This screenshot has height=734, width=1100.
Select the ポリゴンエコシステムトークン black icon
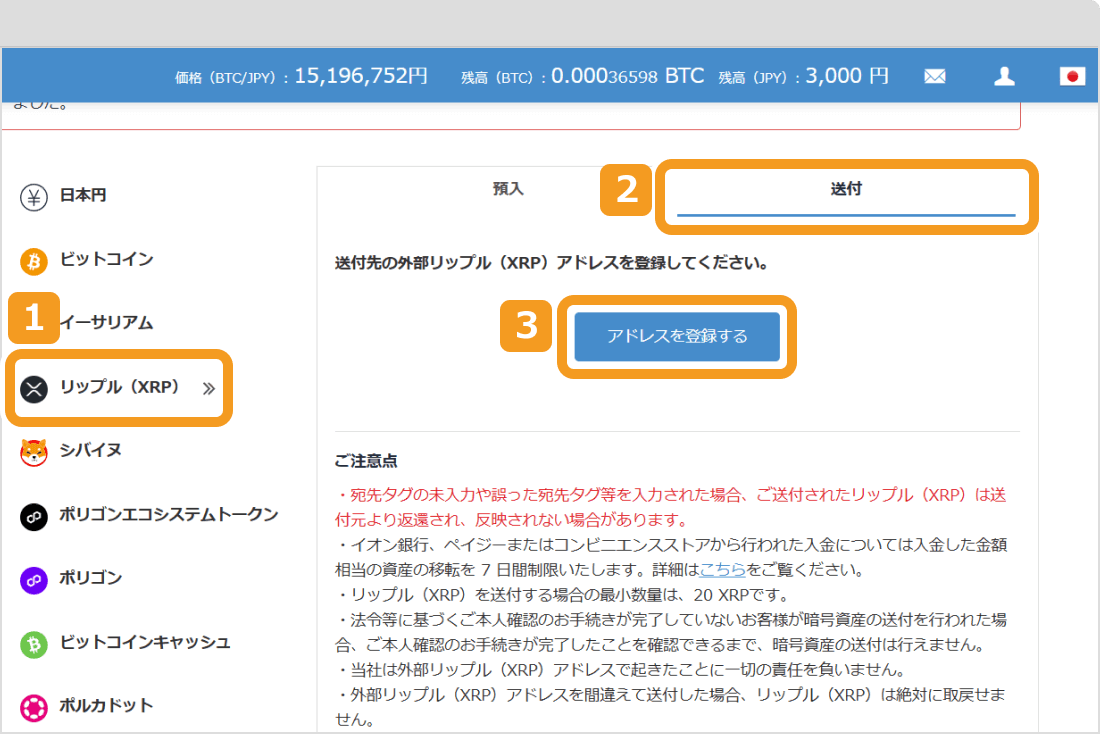point(34,515)
